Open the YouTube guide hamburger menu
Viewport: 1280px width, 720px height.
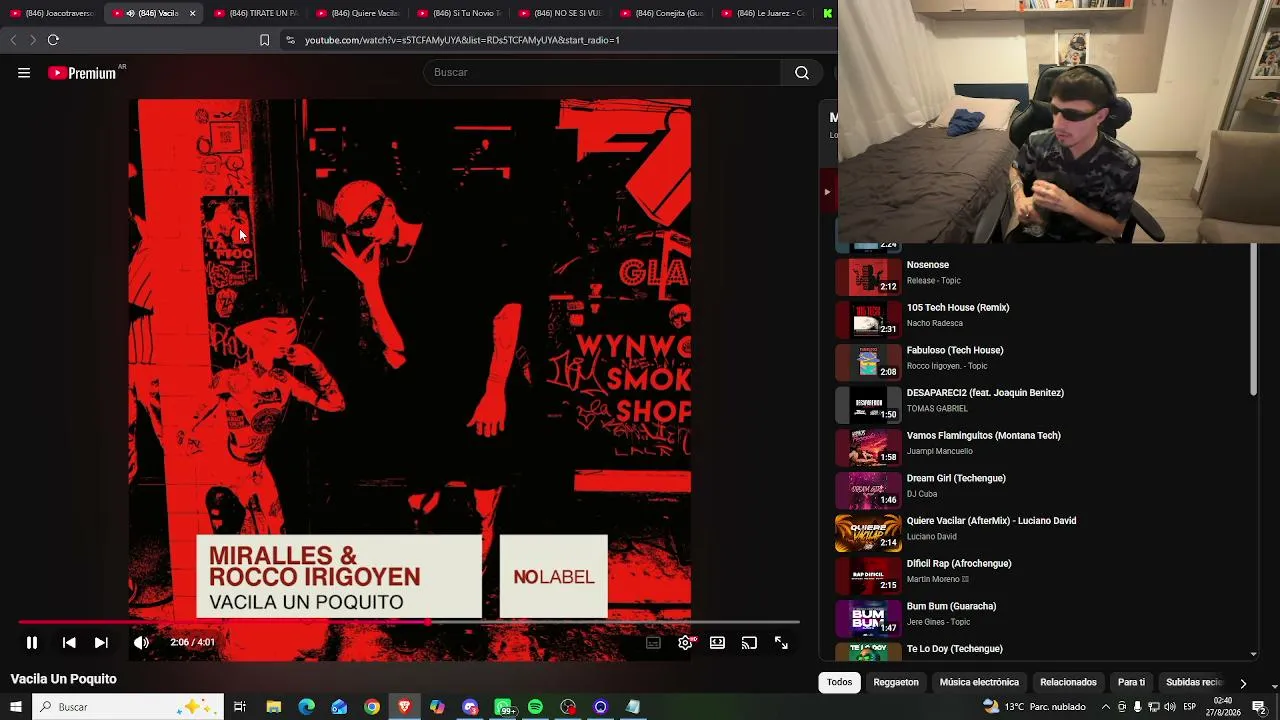[24, 73]
